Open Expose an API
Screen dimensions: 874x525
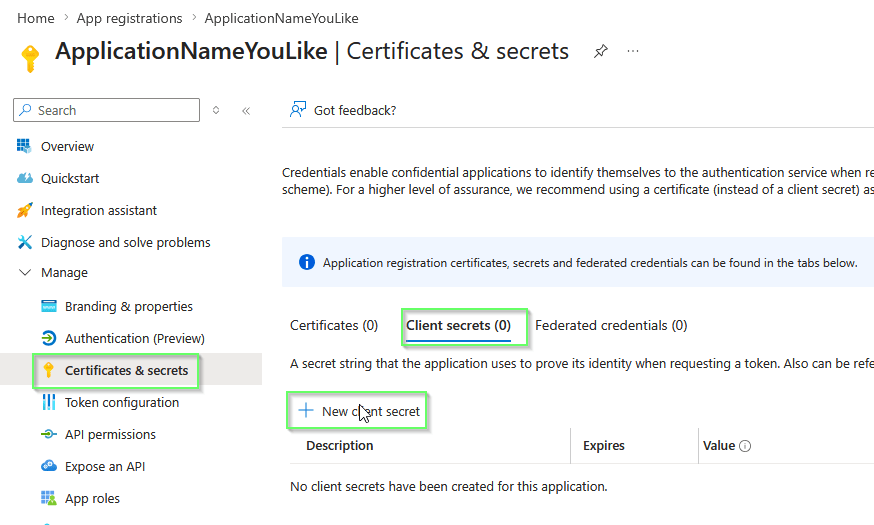tap(105, 466)
